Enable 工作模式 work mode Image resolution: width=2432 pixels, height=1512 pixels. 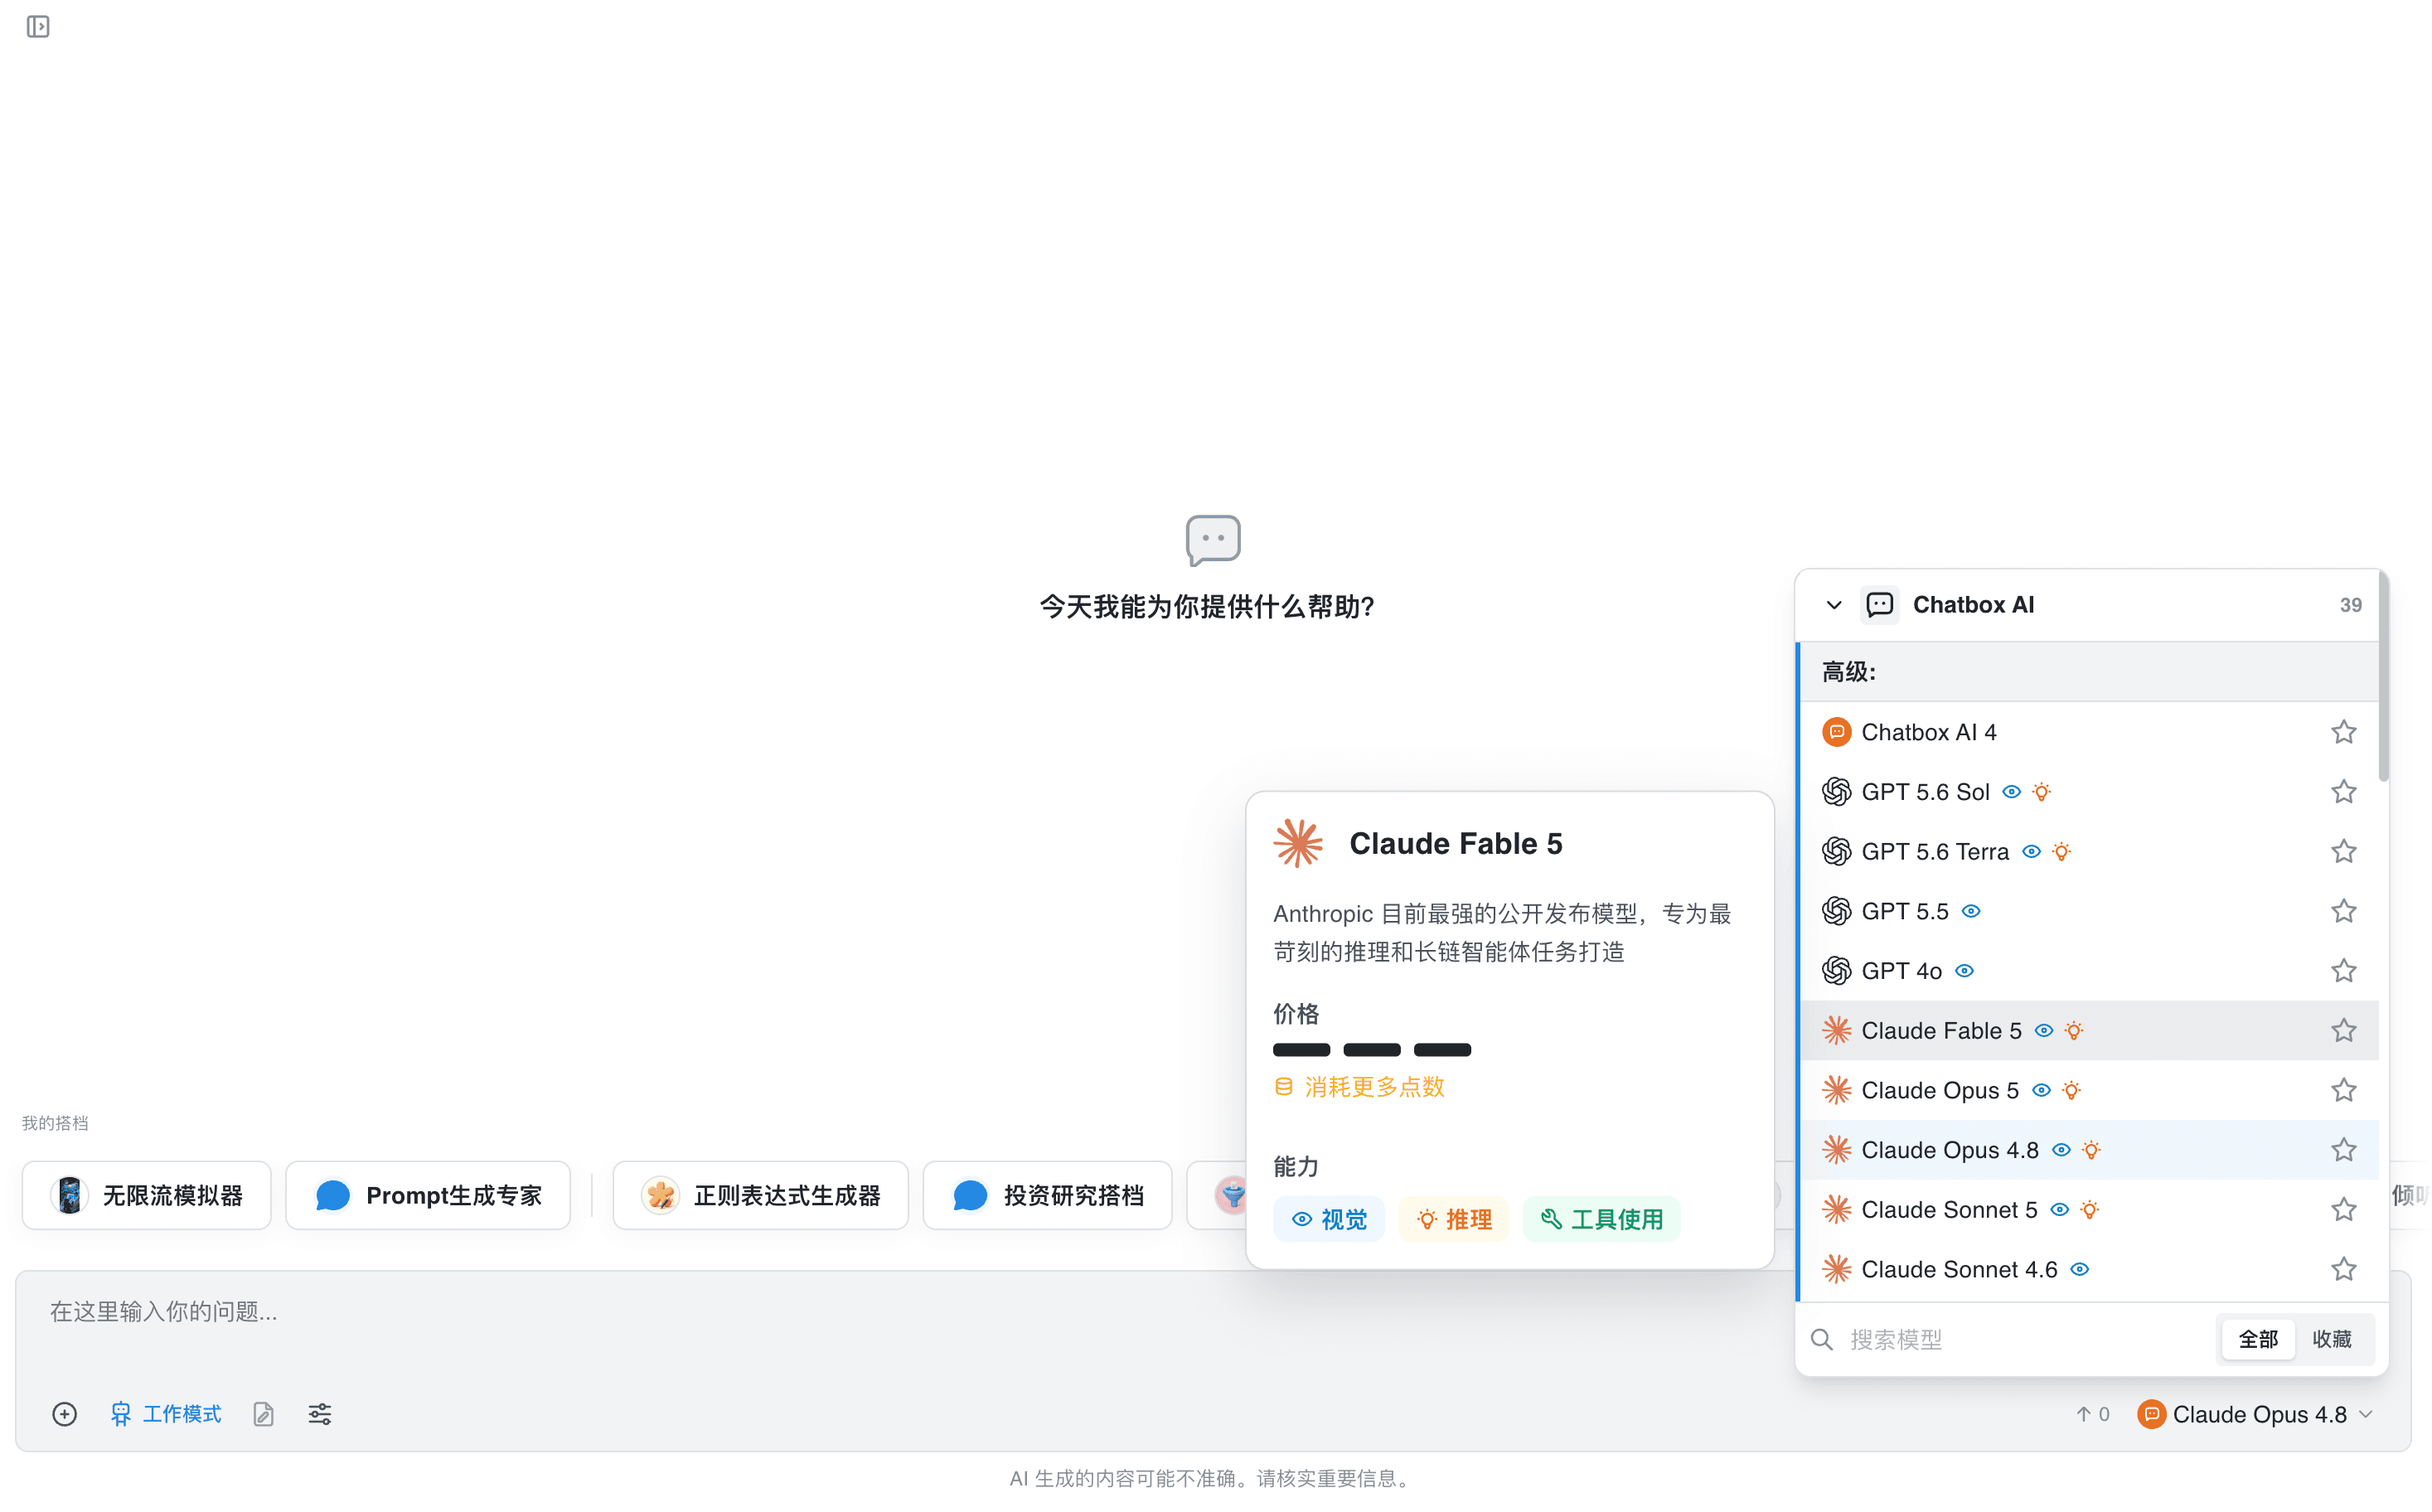click(166, 1414)
